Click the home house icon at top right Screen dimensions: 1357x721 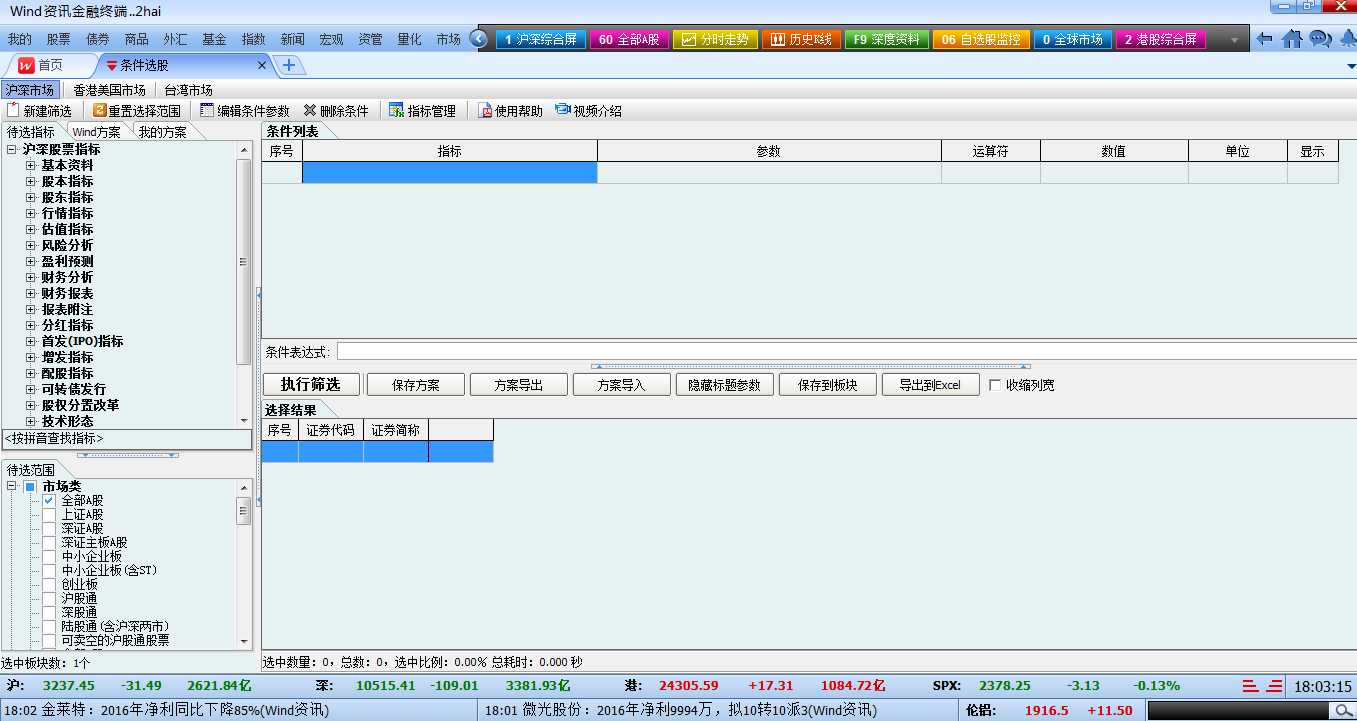[1292, 40]
